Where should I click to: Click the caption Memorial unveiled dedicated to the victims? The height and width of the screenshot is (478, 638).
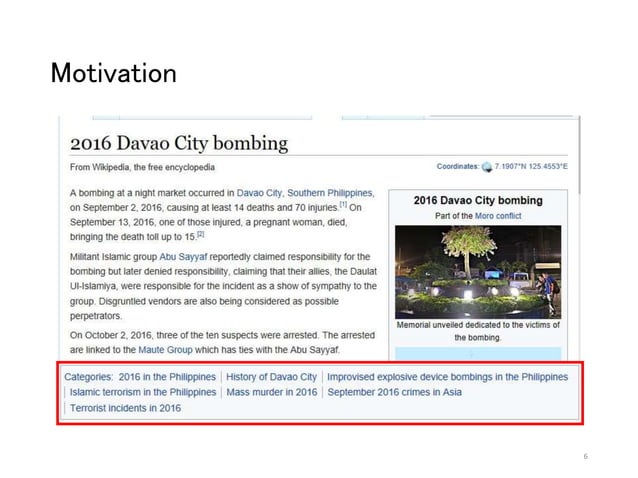coord(478,331)
